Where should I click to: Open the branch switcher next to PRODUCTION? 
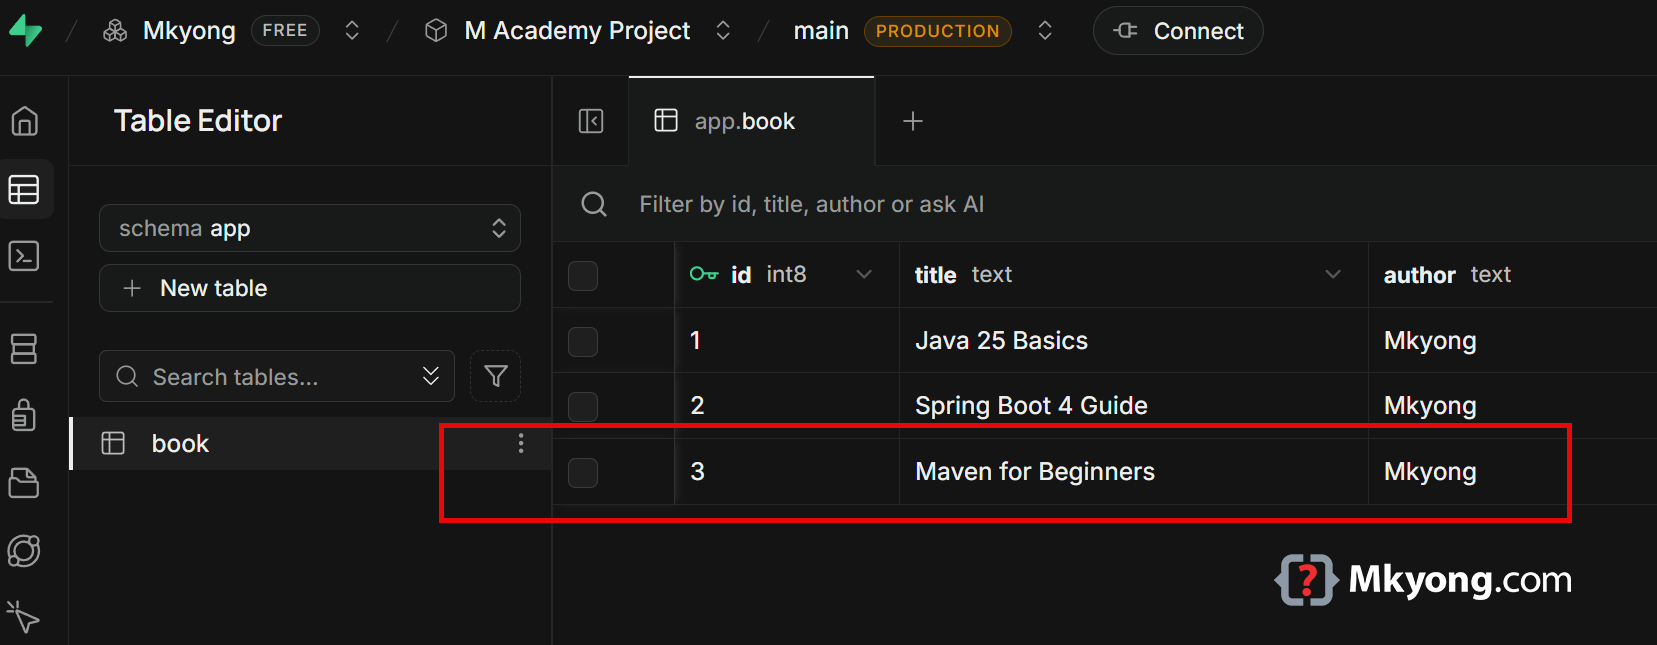pos(1045,31)
